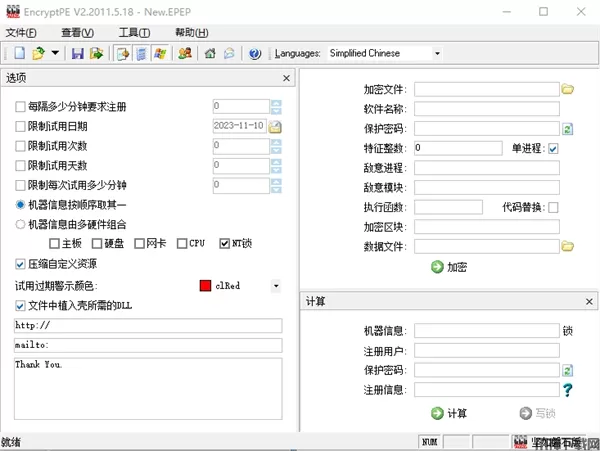Click question mark icon beside 注册信息

(567, 390)
